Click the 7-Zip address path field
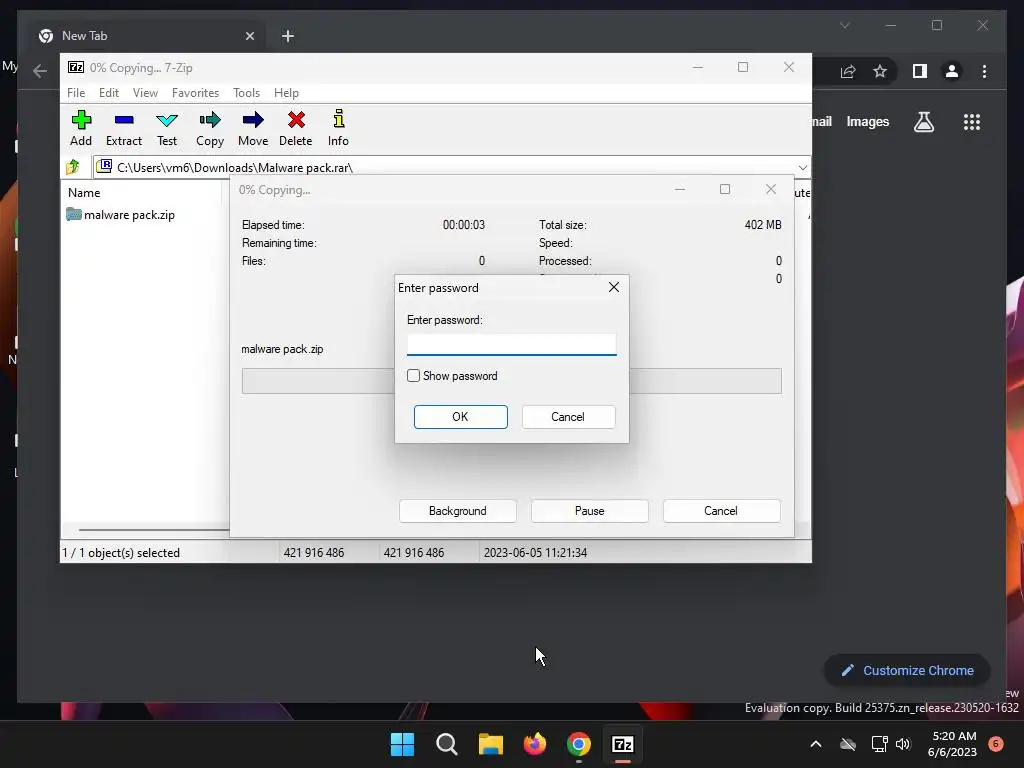Viewport: 1024px width, 768px height. coord(452,167)
